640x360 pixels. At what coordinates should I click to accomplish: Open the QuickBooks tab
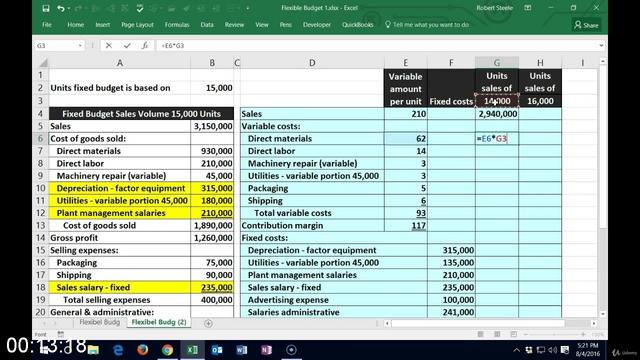pos(358,25)
